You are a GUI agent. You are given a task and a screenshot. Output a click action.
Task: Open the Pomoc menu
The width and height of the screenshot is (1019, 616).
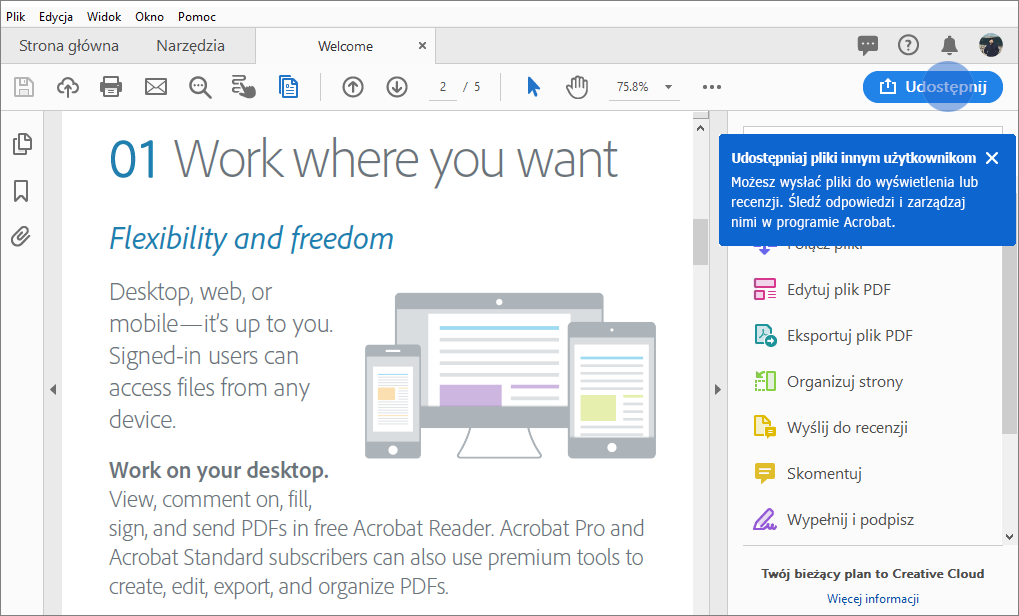(x=197, y=16)
